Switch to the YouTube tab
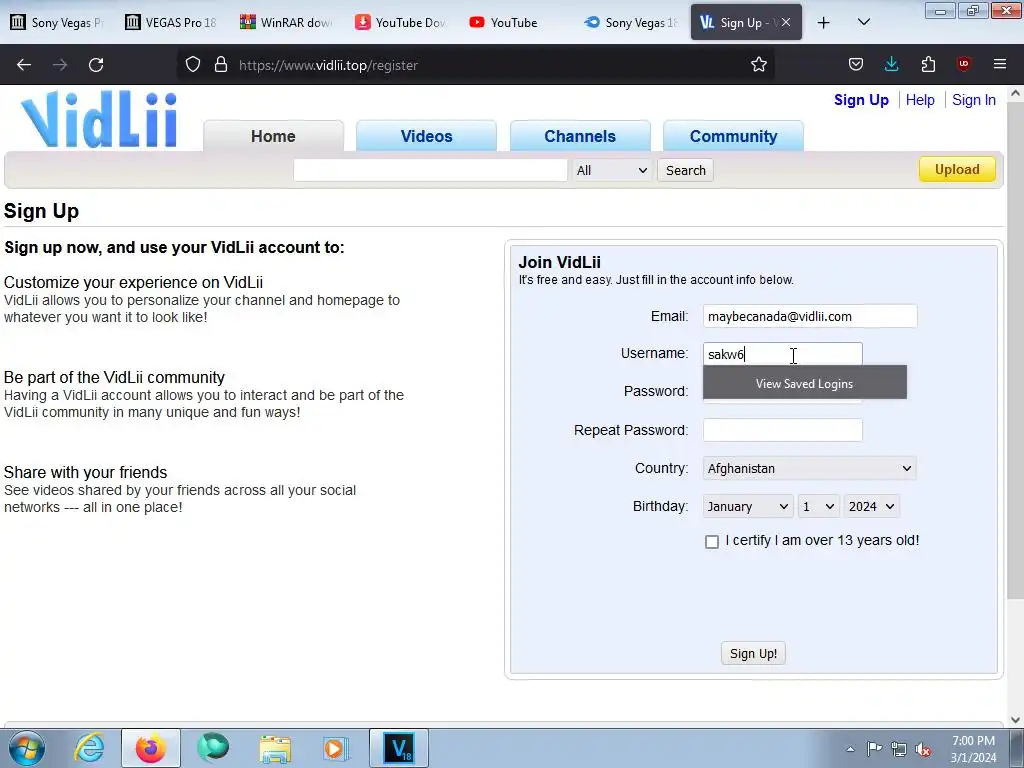Screen dimensions: 1024x768 coord(516,22)
